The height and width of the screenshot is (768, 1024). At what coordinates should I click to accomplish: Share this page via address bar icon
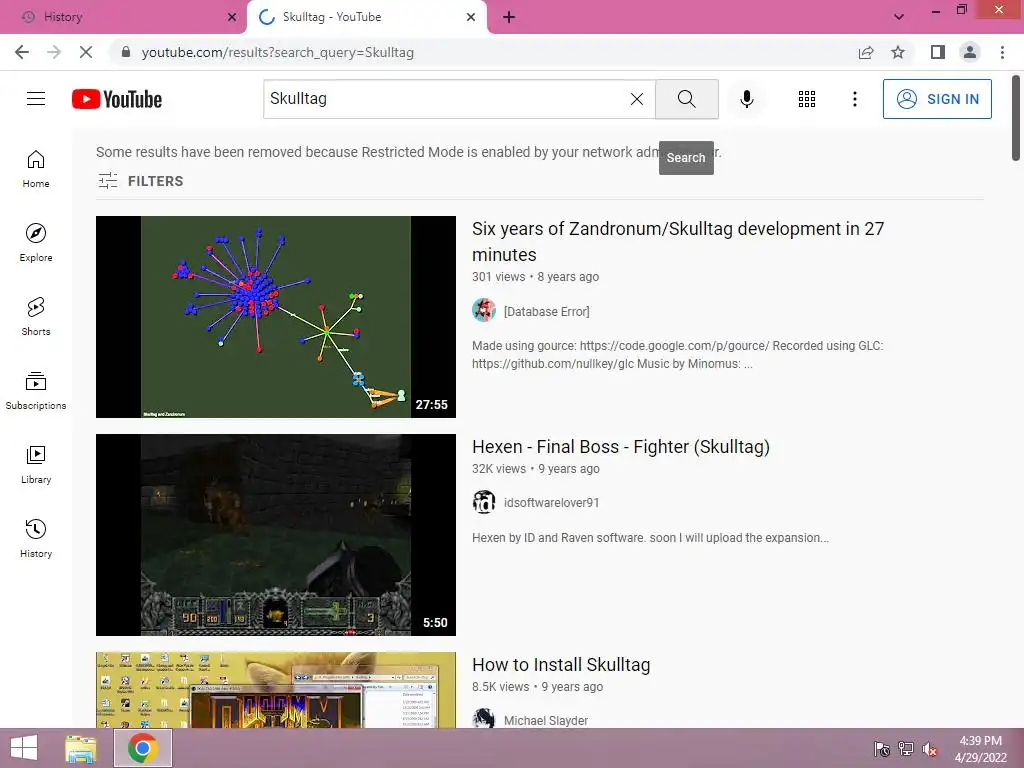(866, 52)
